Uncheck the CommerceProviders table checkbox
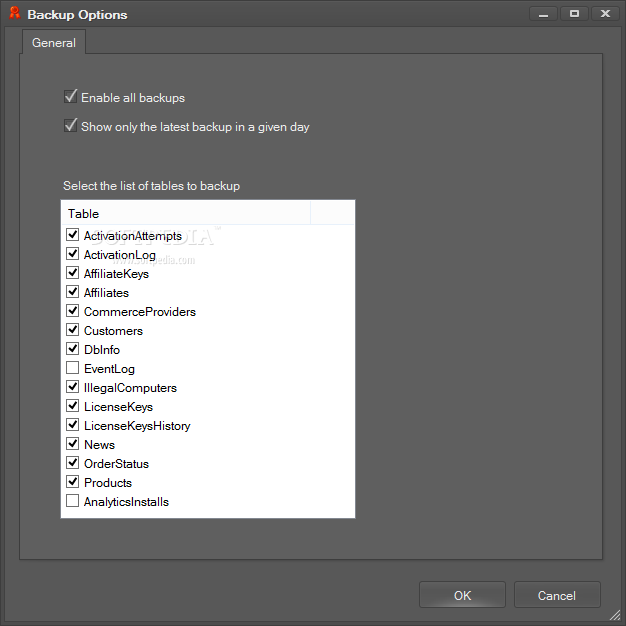The width and height of the screenshot is (626, 626). coord(72,311)
